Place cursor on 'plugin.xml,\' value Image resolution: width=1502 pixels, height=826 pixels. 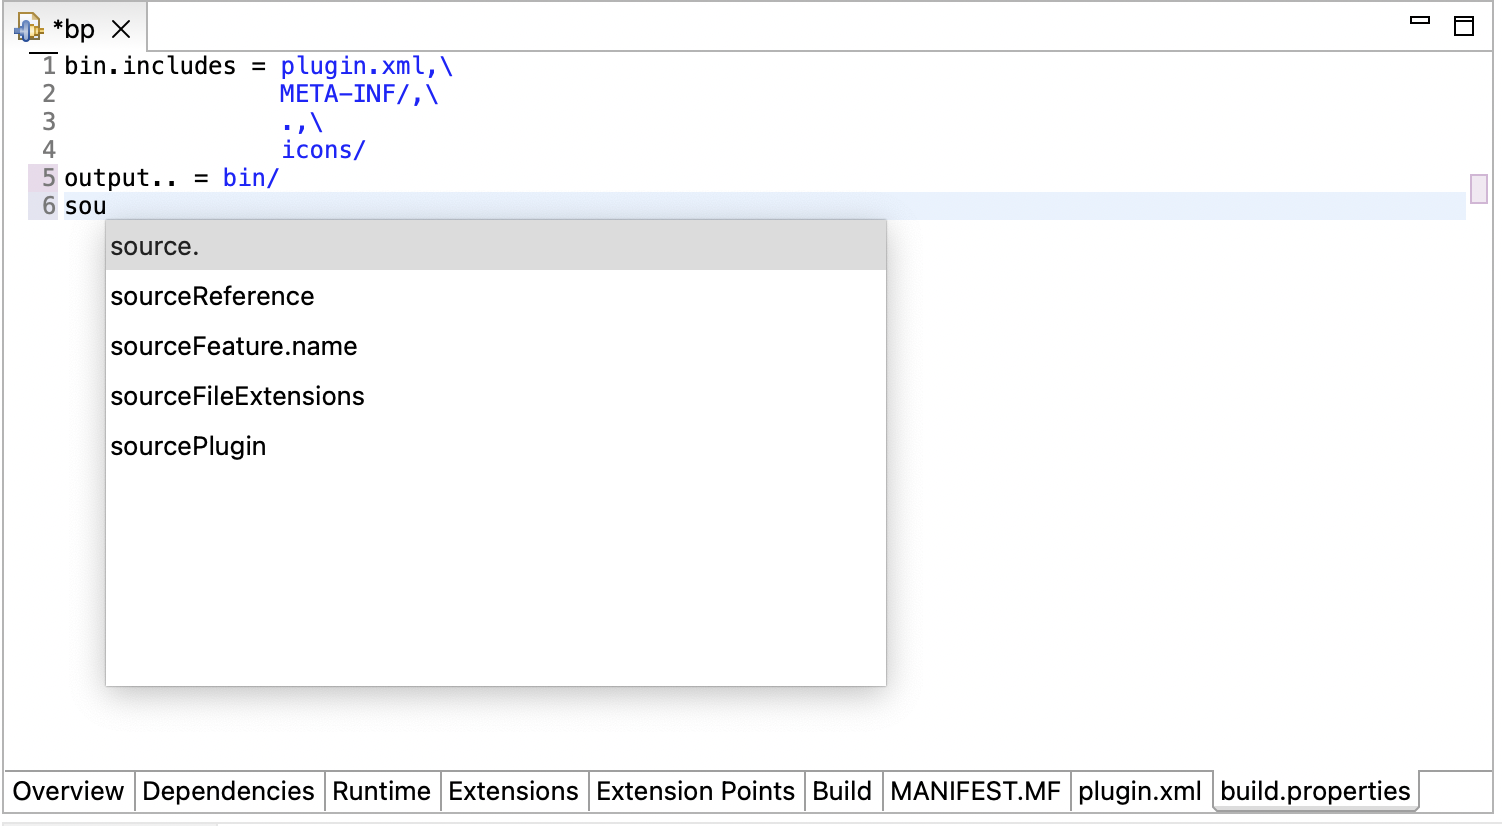tap(366, 66)
